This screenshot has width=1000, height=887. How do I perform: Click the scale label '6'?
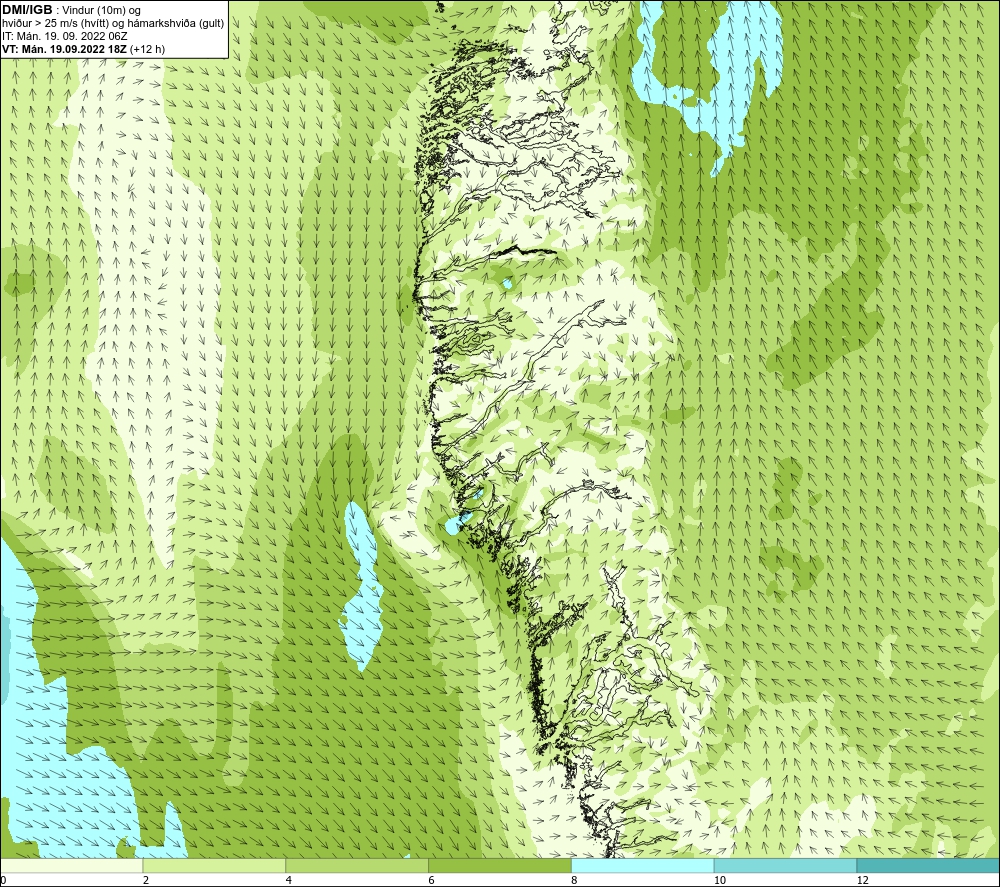432,880
